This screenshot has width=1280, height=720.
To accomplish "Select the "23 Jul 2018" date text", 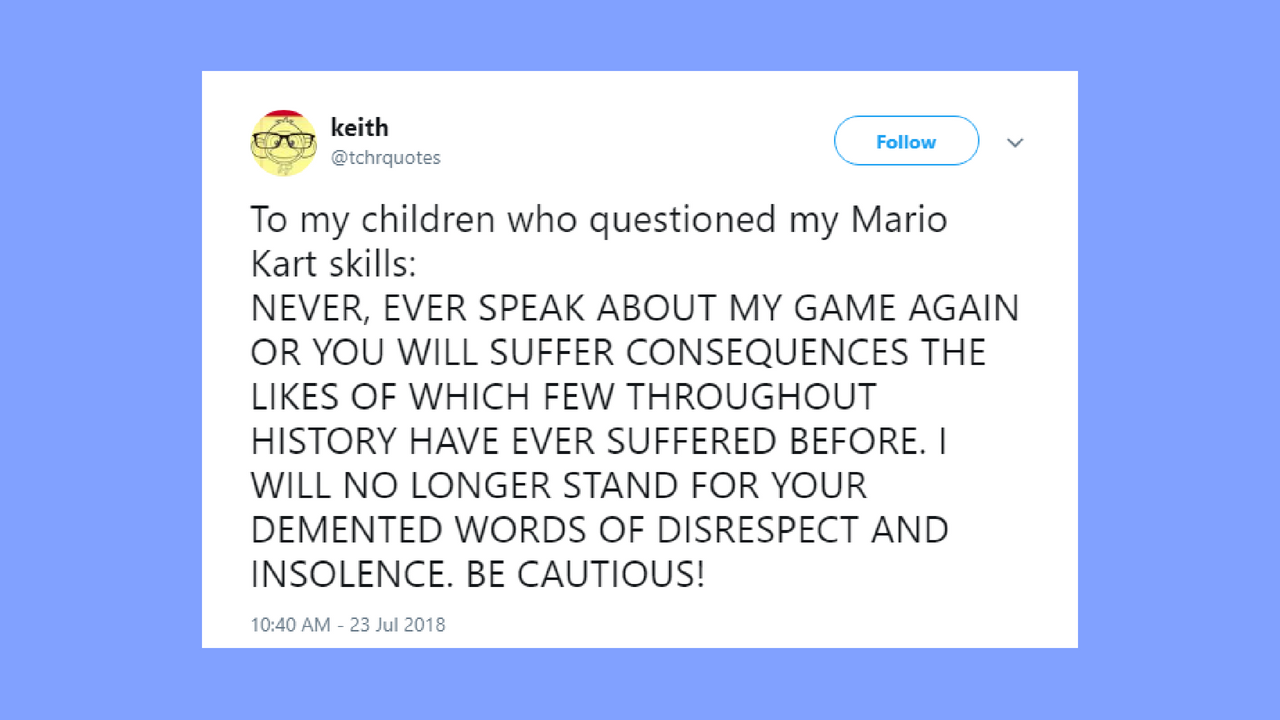I will (397, 625).
